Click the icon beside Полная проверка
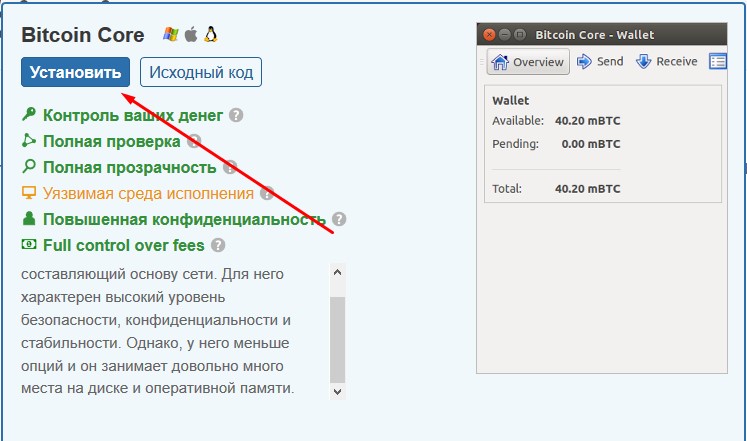This screenshot has width=747, height=441. click(x=29, y=140)
